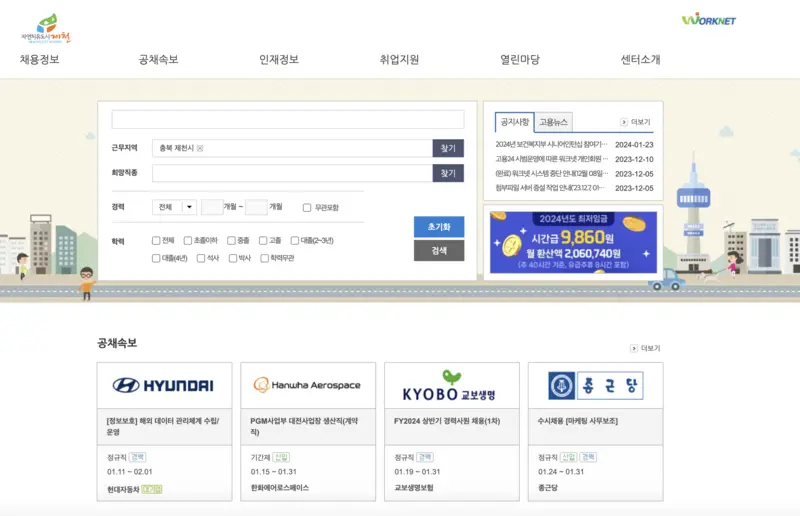The image size is (800, 516).
Task: Open the PGM사업부 대전사업장 생산직 posting
Action: click(304, 426)
